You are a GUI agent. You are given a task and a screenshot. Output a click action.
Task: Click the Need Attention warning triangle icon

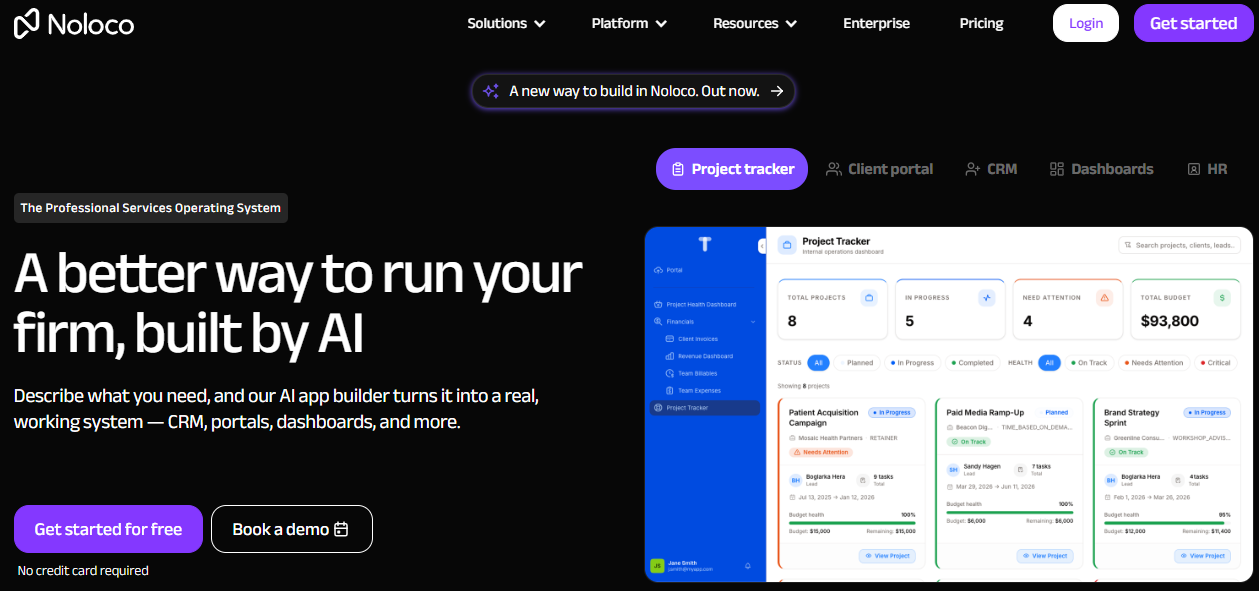coord(1104,298)
